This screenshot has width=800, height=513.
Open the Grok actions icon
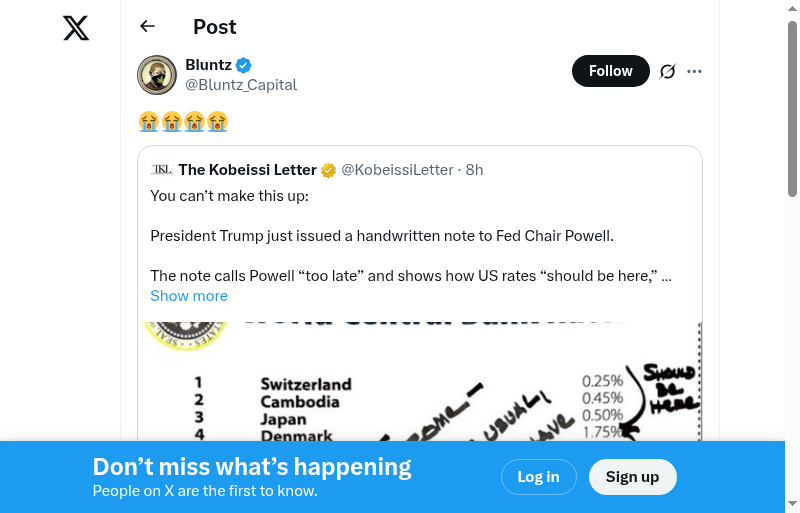pyautogui.click(x=668, y=71)
